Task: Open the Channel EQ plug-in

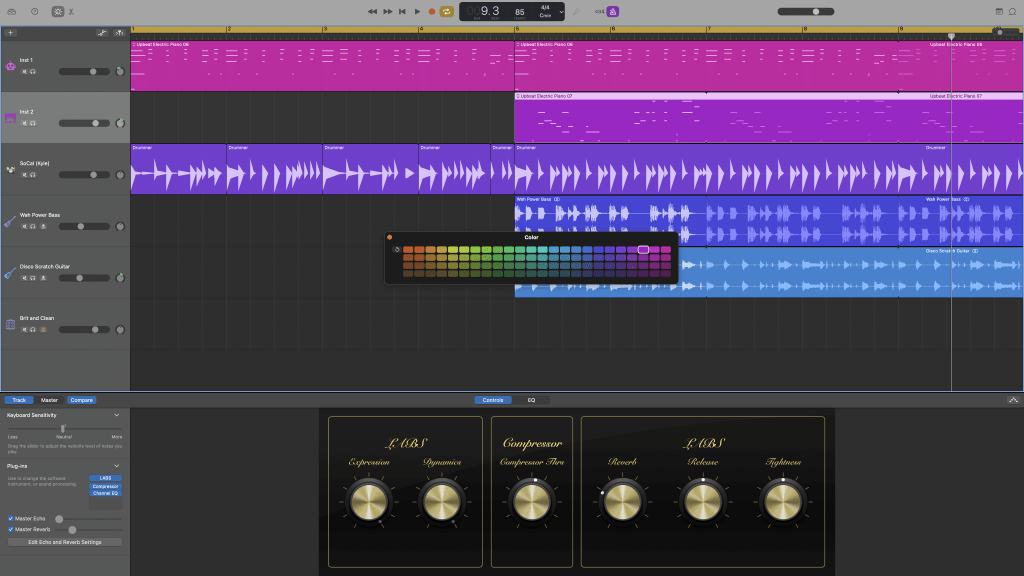Action: [x=106, y=494]
